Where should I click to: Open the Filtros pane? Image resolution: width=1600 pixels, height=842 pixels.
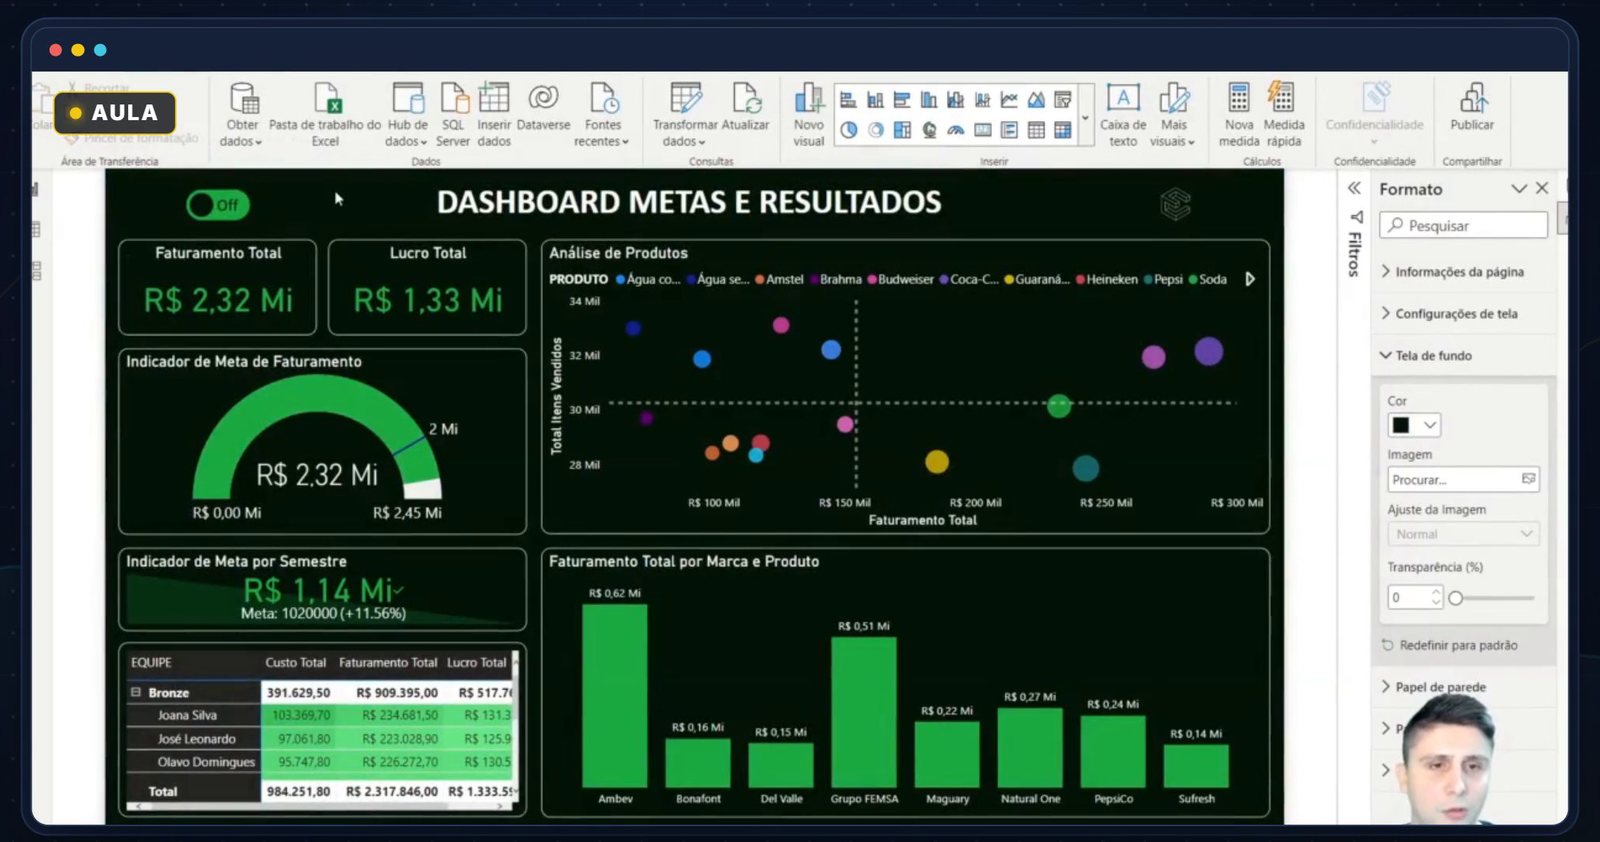pos(1355,246)
